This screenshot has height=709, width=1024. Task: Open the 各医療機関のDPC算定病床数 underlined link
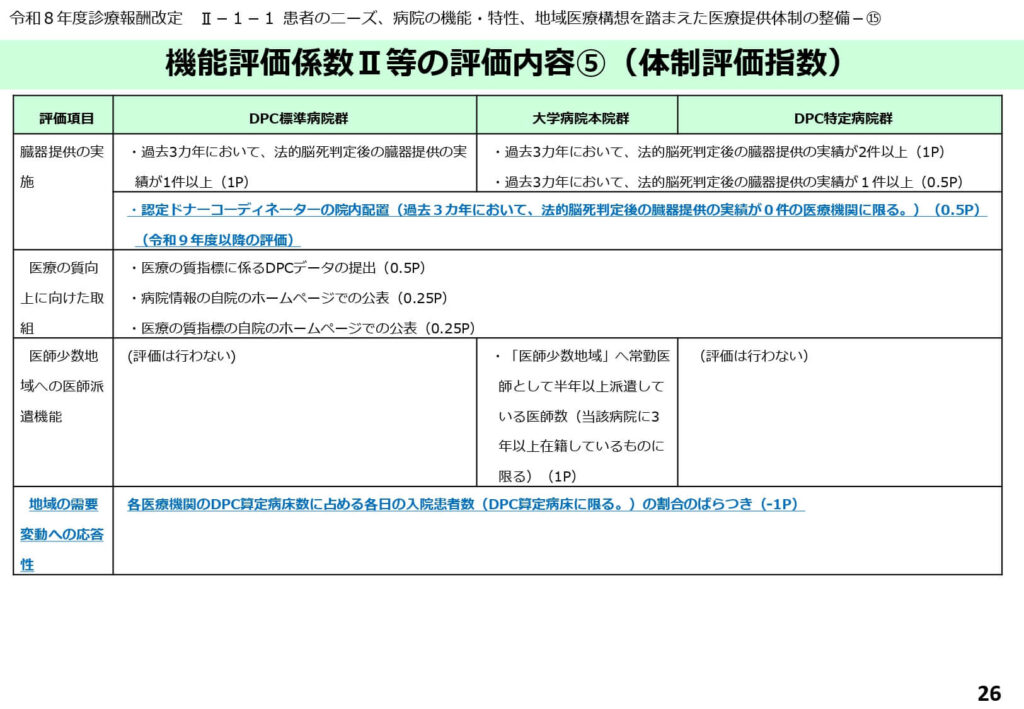point(466,505)
